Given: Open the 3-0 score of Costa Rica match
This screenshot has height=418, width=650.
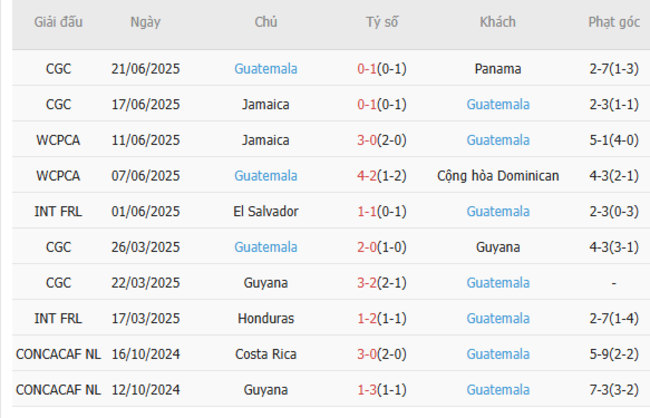Looking at the screenshot, I should click(x=366, y=354).
